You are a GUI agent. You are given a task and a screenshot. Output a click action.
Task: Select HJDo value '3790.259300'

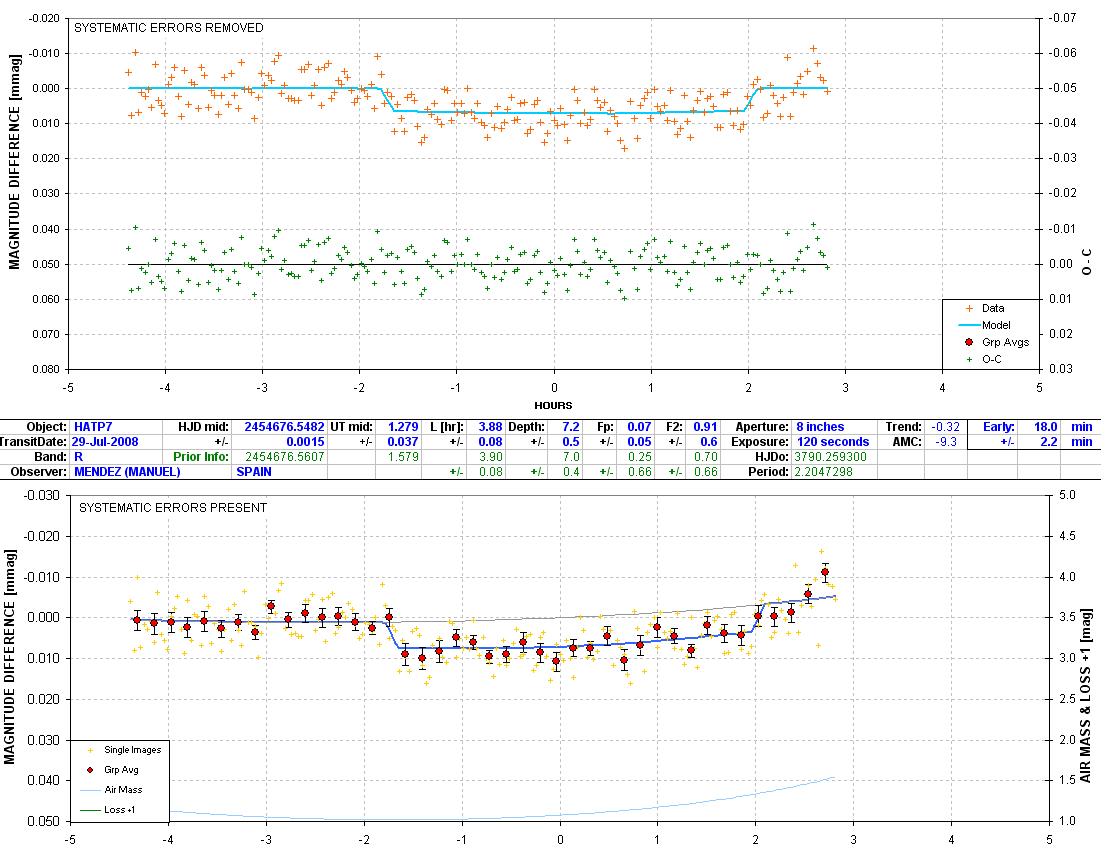(x=831, y=457)
